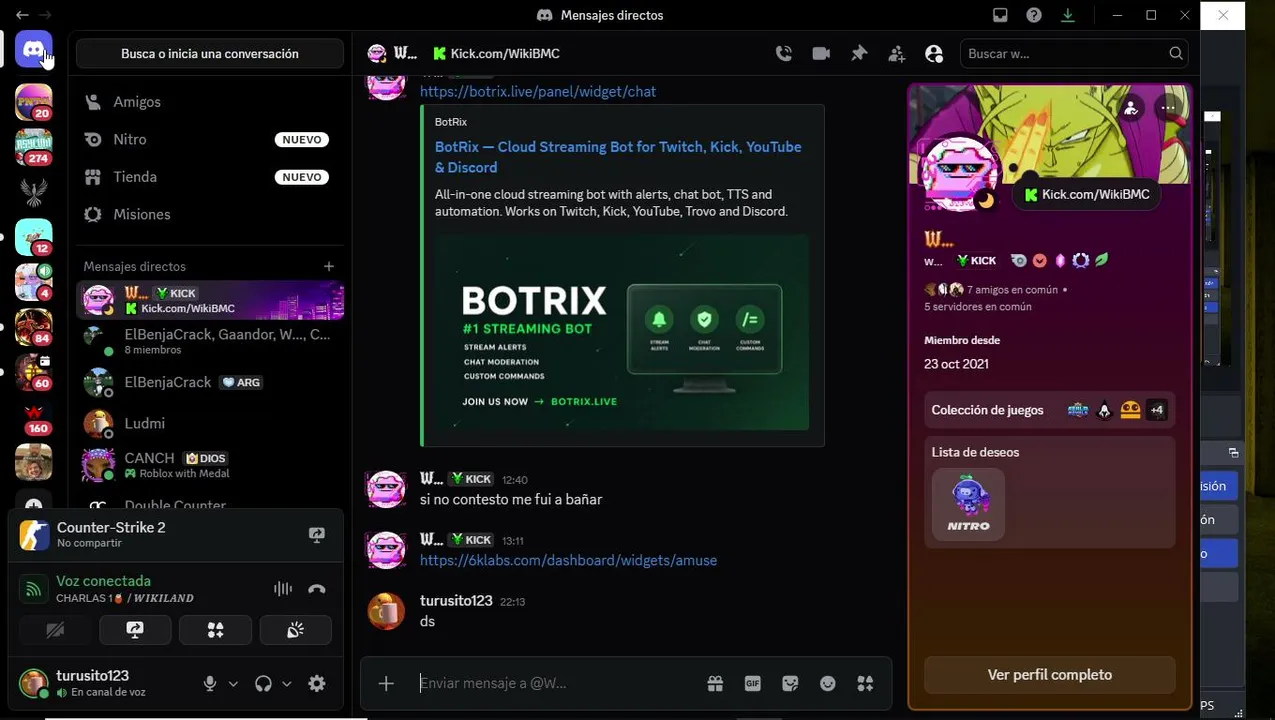Start a voice call with Kick.com/WikiBMC
Image resolution: width=1275 pixels, height=720 pixels.
tap(784, 54)
